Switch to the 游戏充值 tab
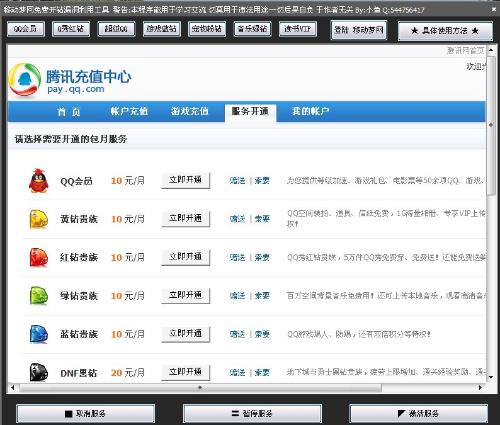 190,111
